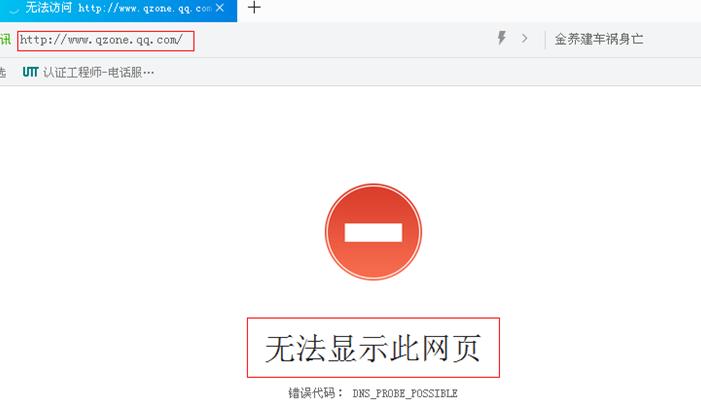The image size is (701, 417).
Task: Click the cut-off bookmark at far left
Action: 3,72
